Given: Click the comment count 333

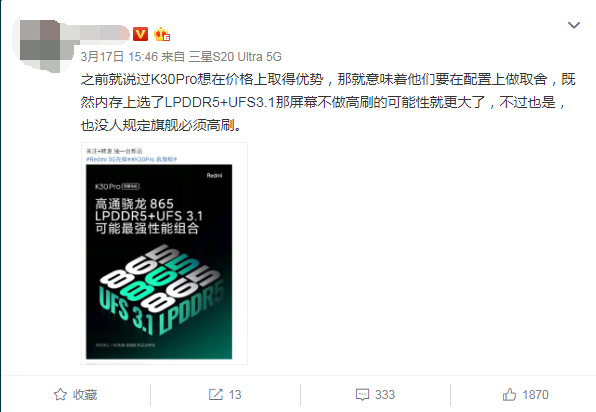Looking at the screenshot, I should coord(385,395).
